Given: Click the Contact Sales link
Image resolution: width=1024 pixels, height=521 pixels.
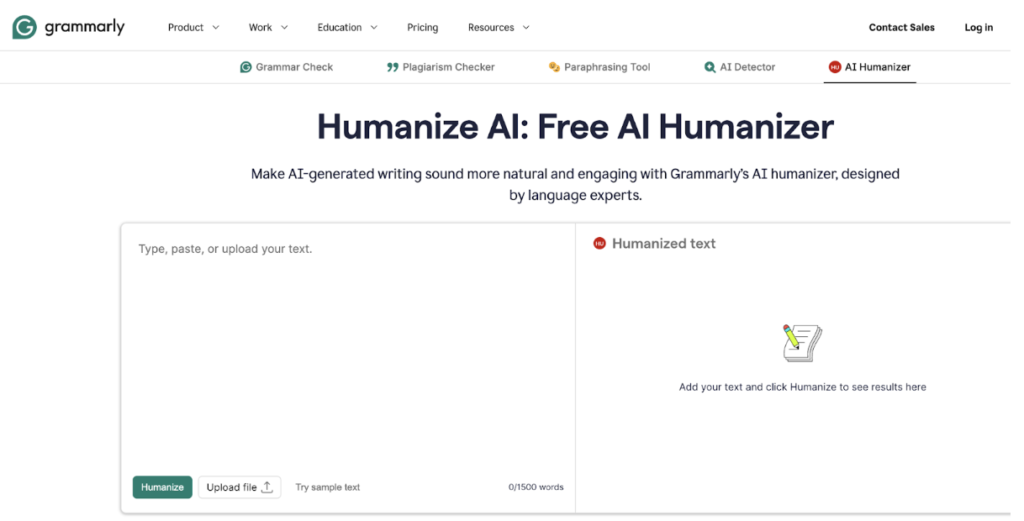Looking at the screenshot, I should 901,27.
